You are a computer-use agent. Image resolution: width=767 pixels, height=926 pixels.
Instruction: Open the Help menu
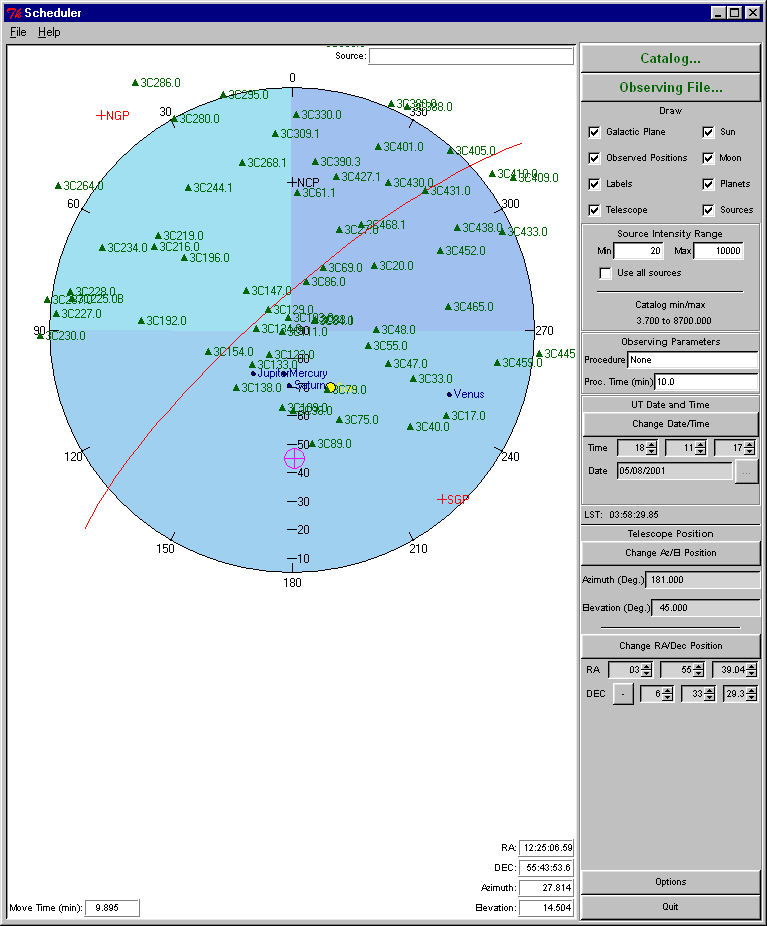[x=49, y=32]
